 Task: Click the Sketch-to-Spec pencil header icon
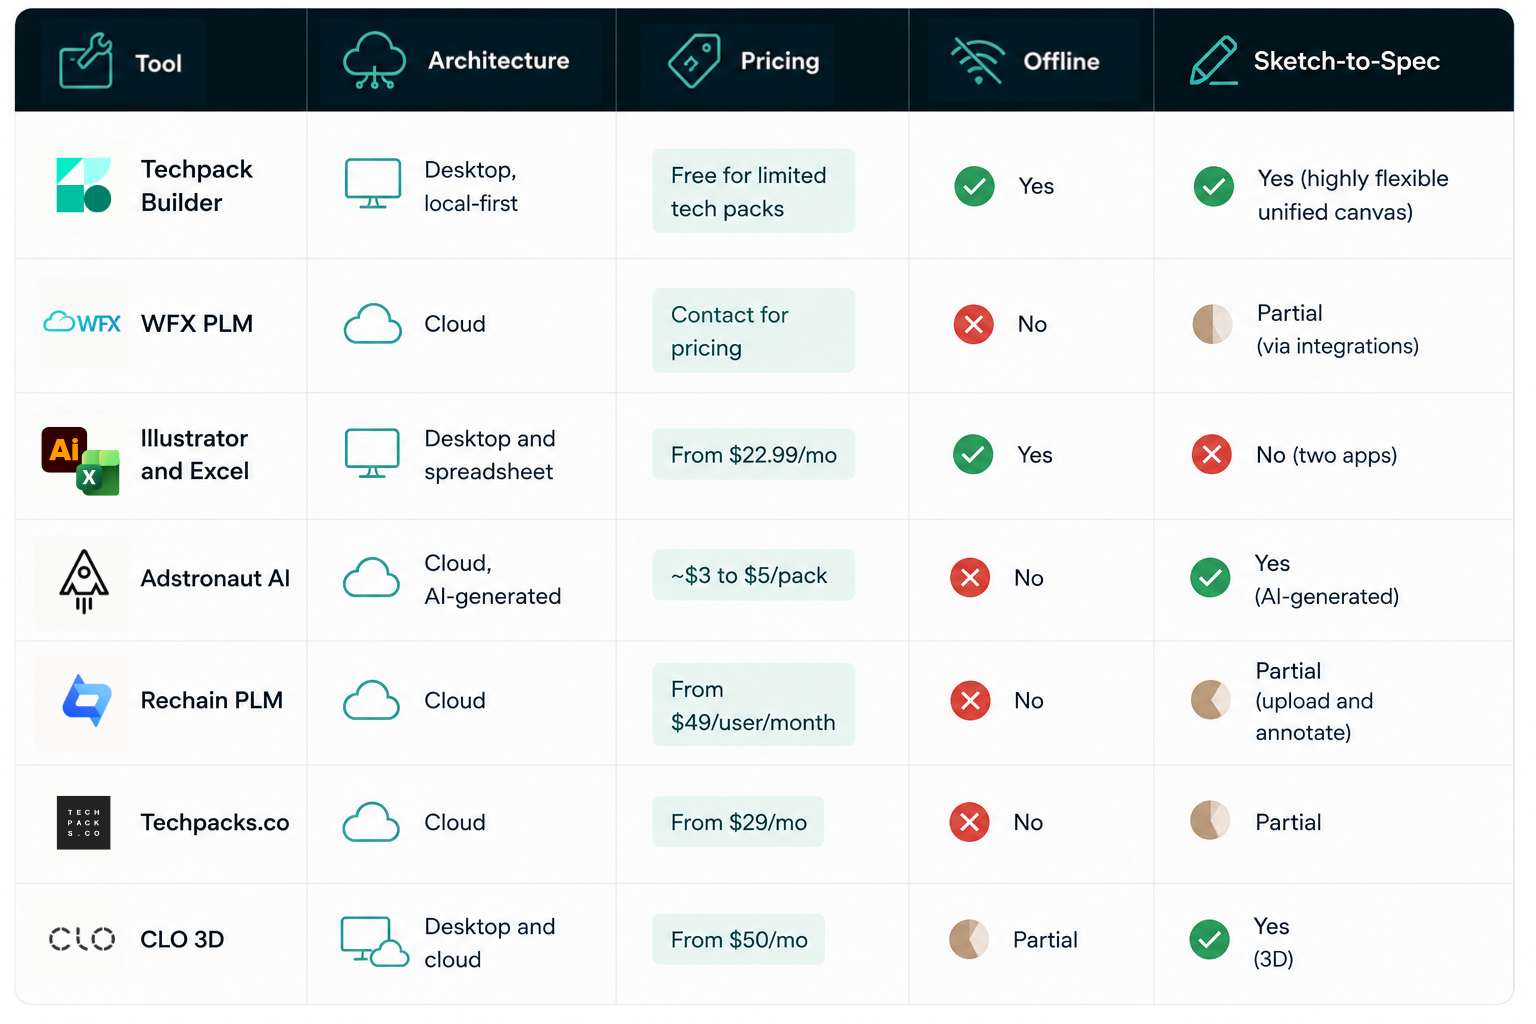click(x=1214, y=60)
